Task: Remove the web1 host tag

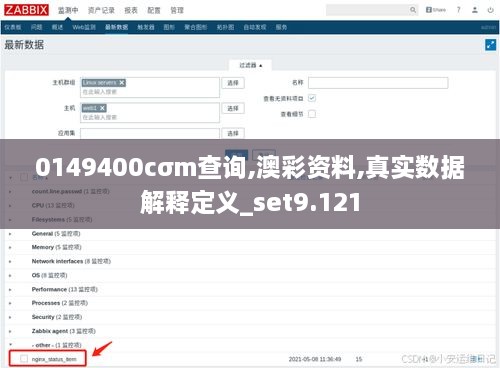Action: click(102, 108)
